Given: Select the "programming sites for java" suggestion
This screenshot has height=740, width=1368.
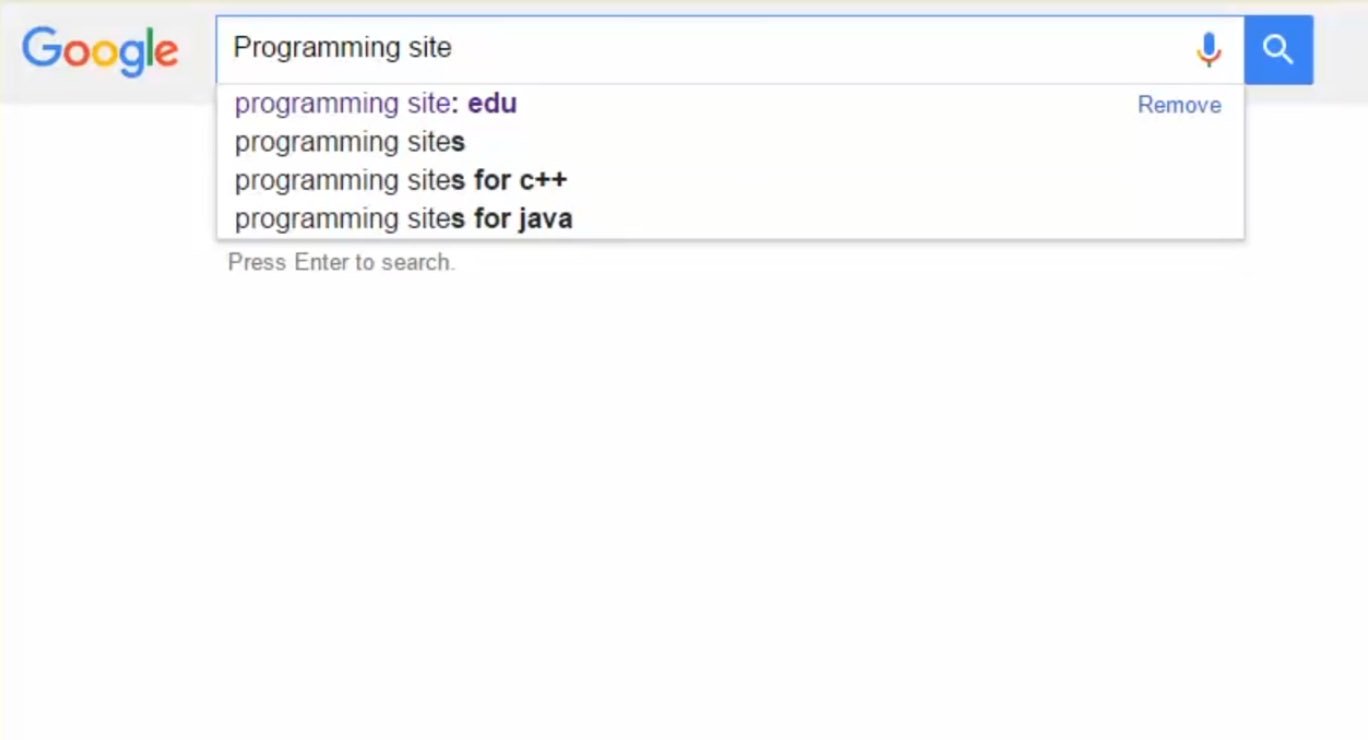Looking at the screenshot, I should pyautogui.click(x=403, y=218).
